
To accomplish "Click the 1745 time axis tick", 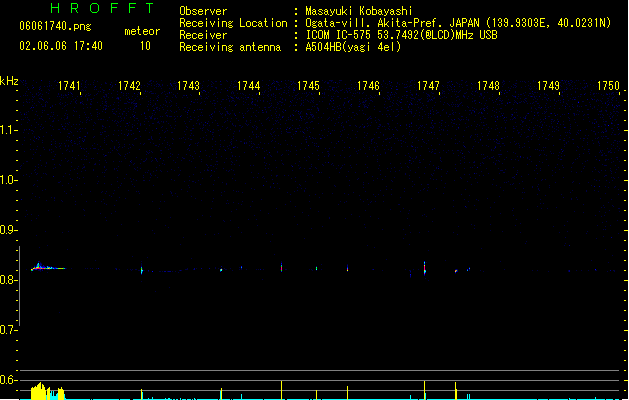I will pos(308,86).
